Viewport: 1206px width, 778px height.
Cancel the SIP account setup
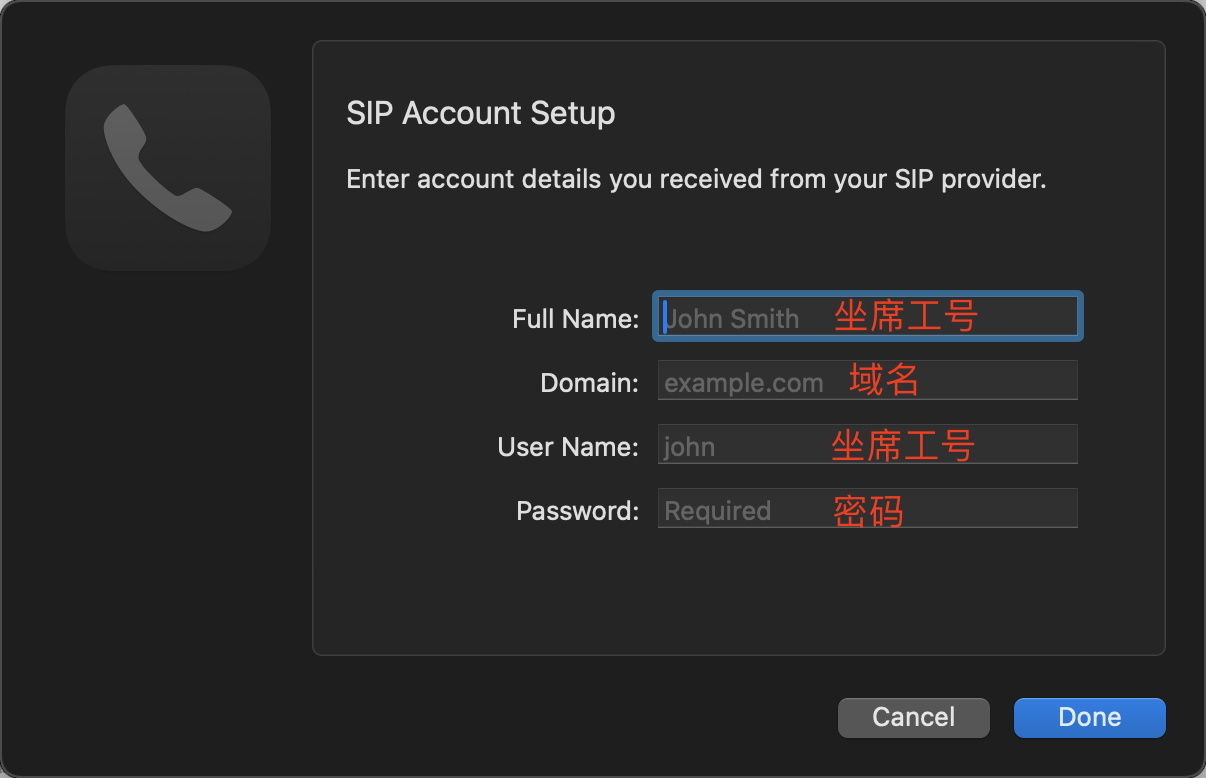coord(914,717)
